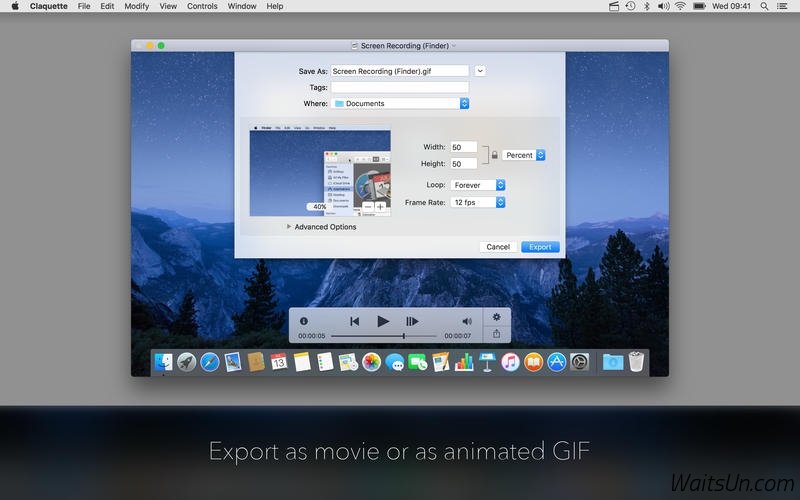Open the Frame Rate dropdown showing 12 fps
The height and width of the screenshot is (500, 800).
(x=478, y=202)
